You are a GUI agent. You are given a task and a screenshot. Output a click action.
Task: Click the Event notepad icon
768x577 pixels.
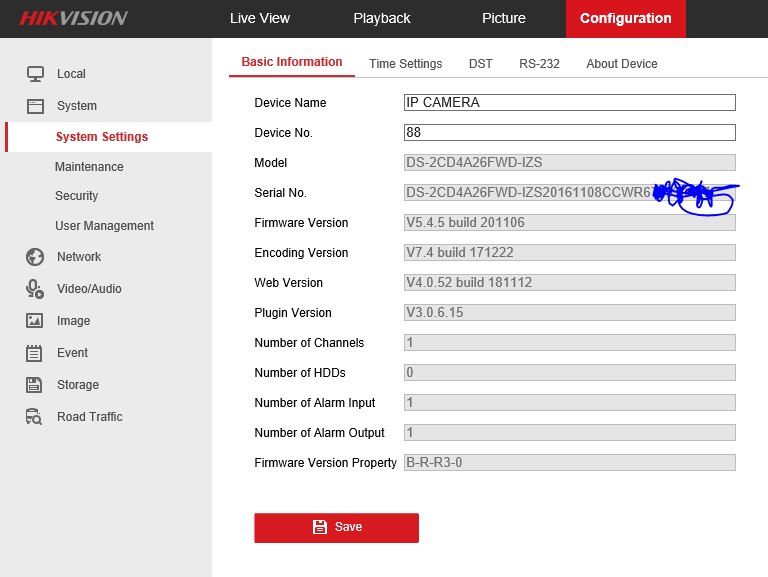coord(35,353)
